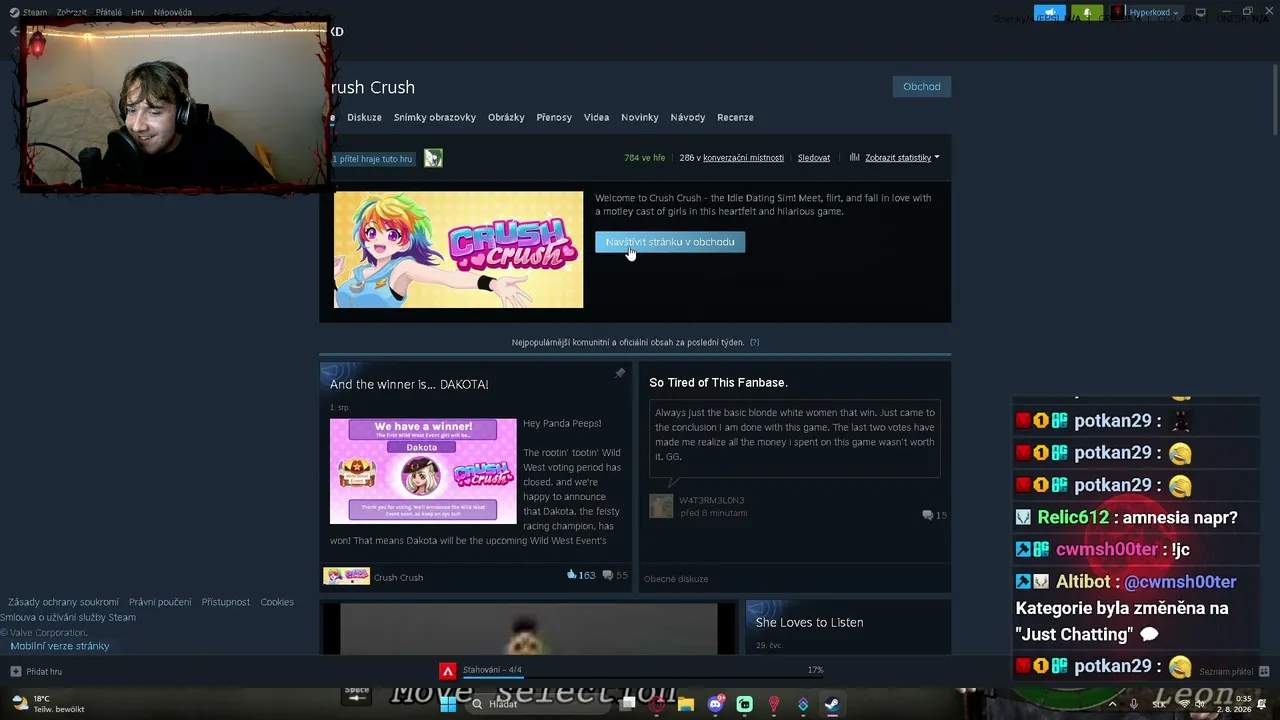
Task: Switch to the Diskuze tab
Action: (x=364, y=117)
